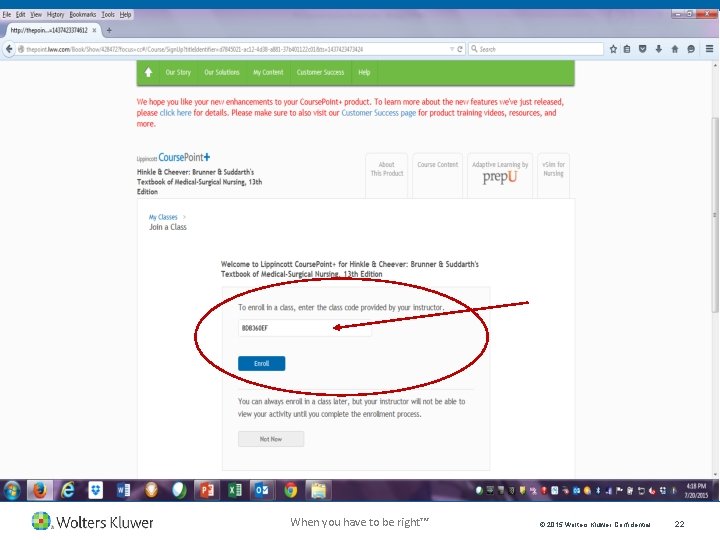Viewport: 720px width, 540px height.
Task: Open the History menu
Action: pyautogui.click(x=56, y=15)
